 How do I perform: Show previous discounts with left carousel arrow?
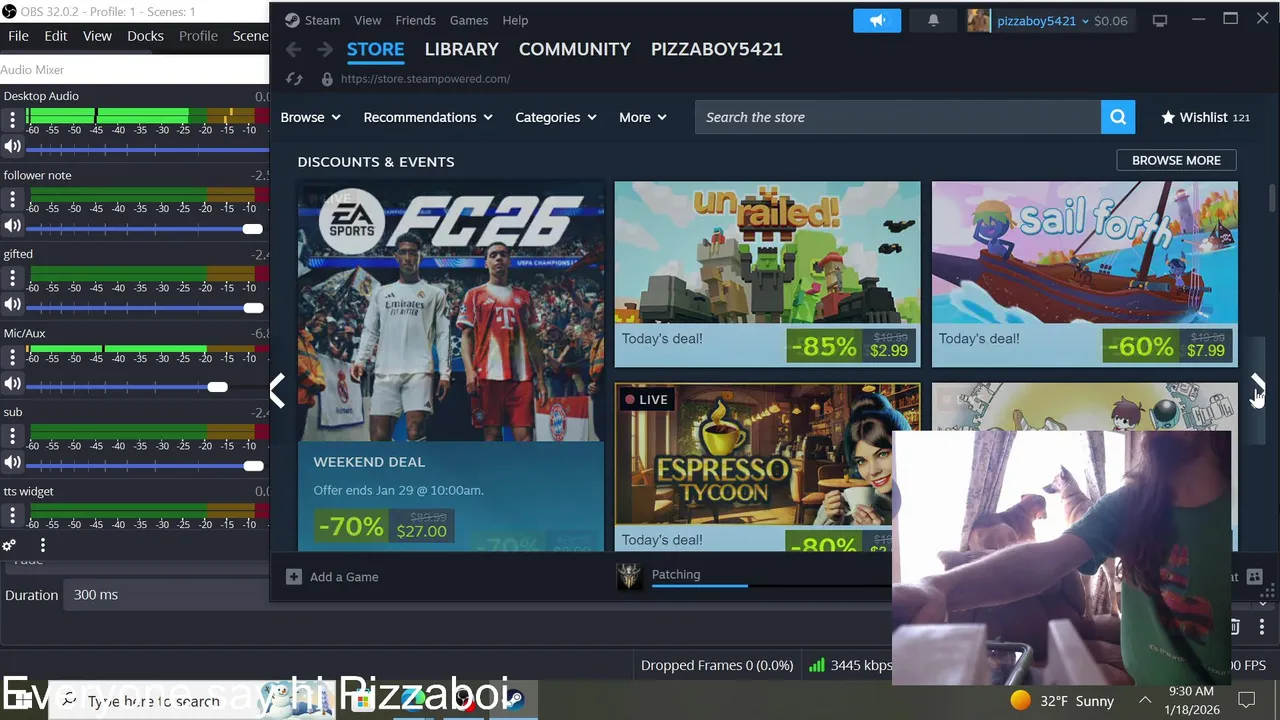(279, 390)
